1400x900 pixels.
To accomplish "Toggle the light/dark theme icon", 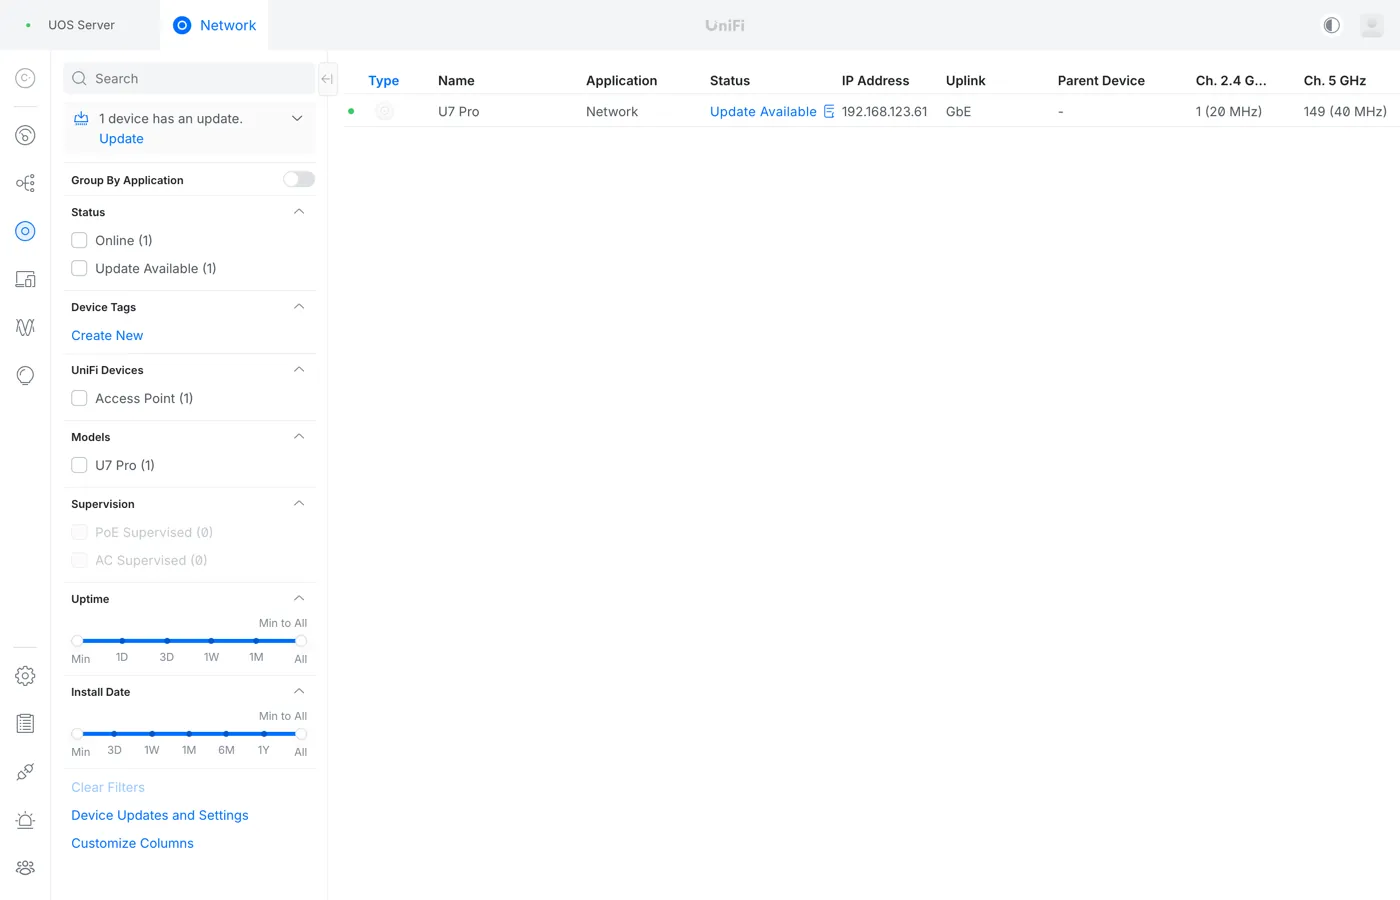I will click(1331, 25).
